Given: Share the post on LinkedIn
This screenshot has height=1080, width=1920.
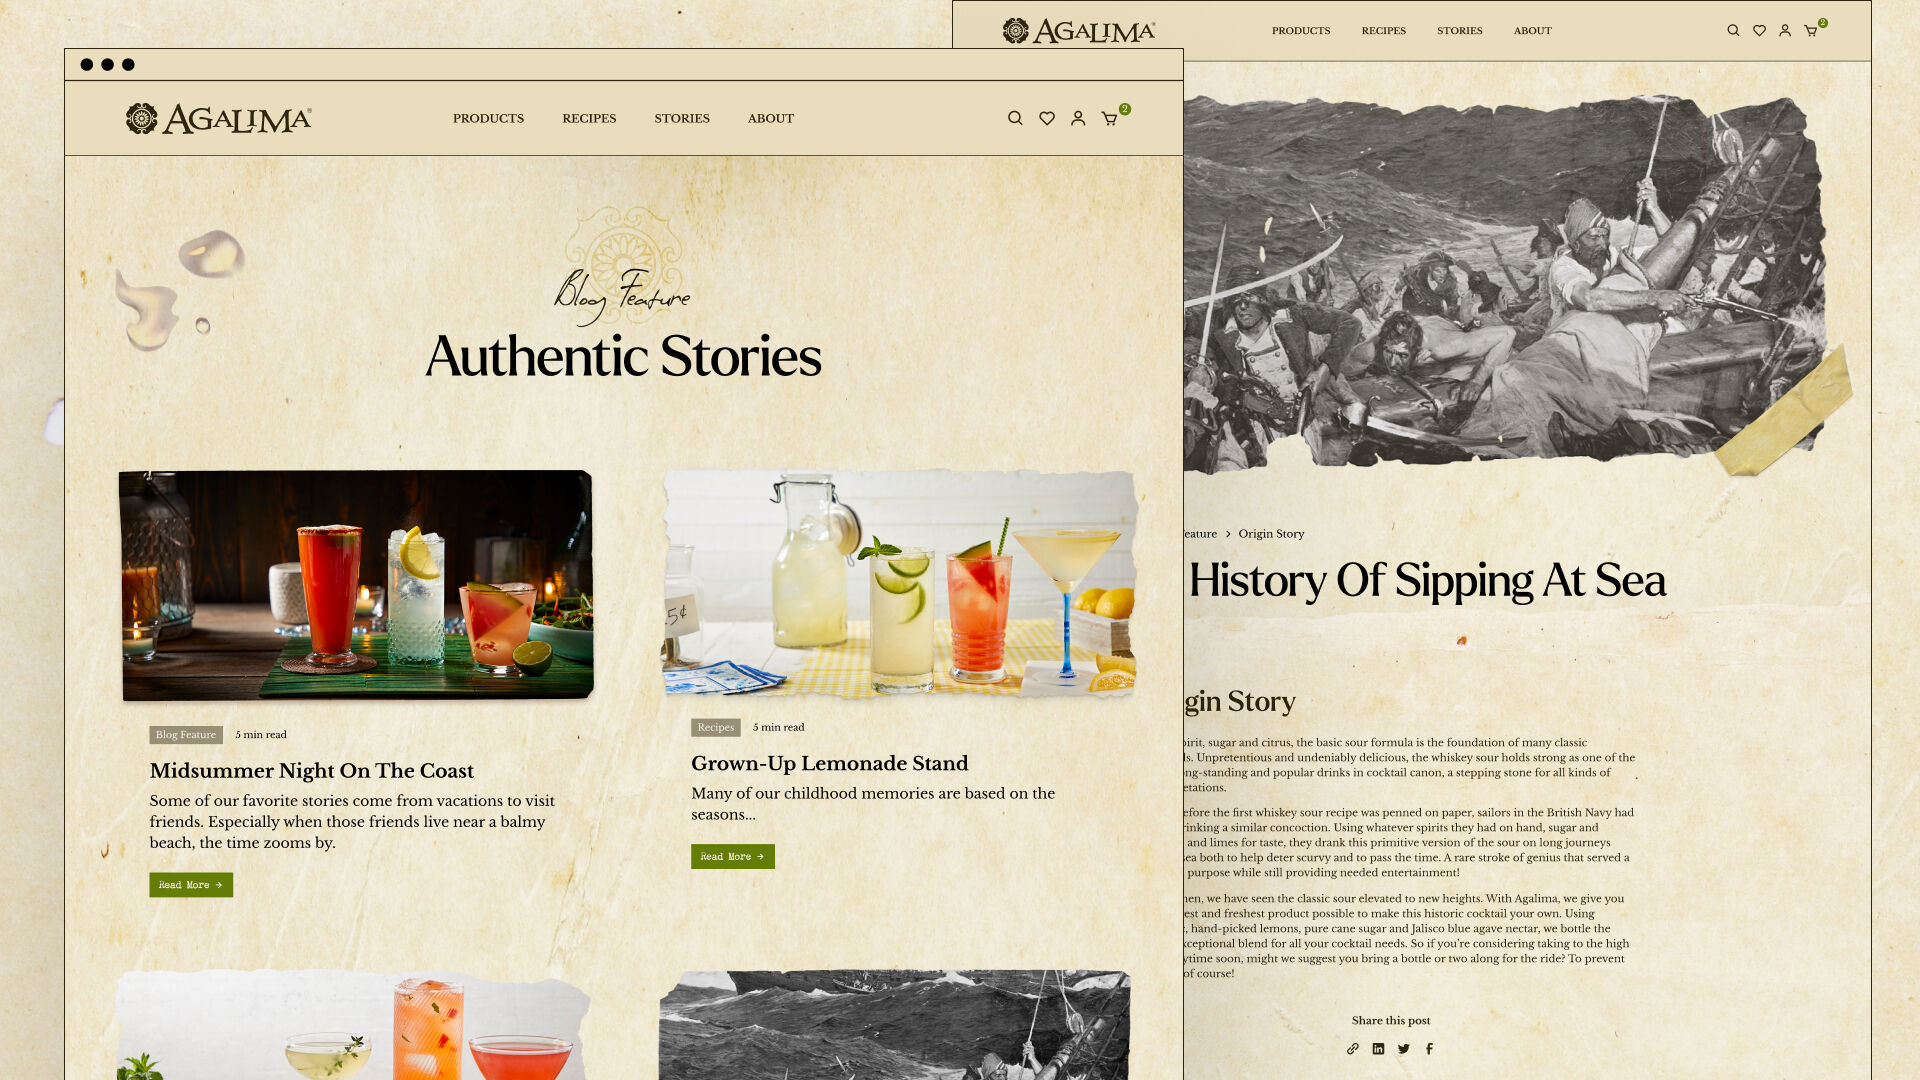Looking at the screenshot, I should [1378, 1049].
